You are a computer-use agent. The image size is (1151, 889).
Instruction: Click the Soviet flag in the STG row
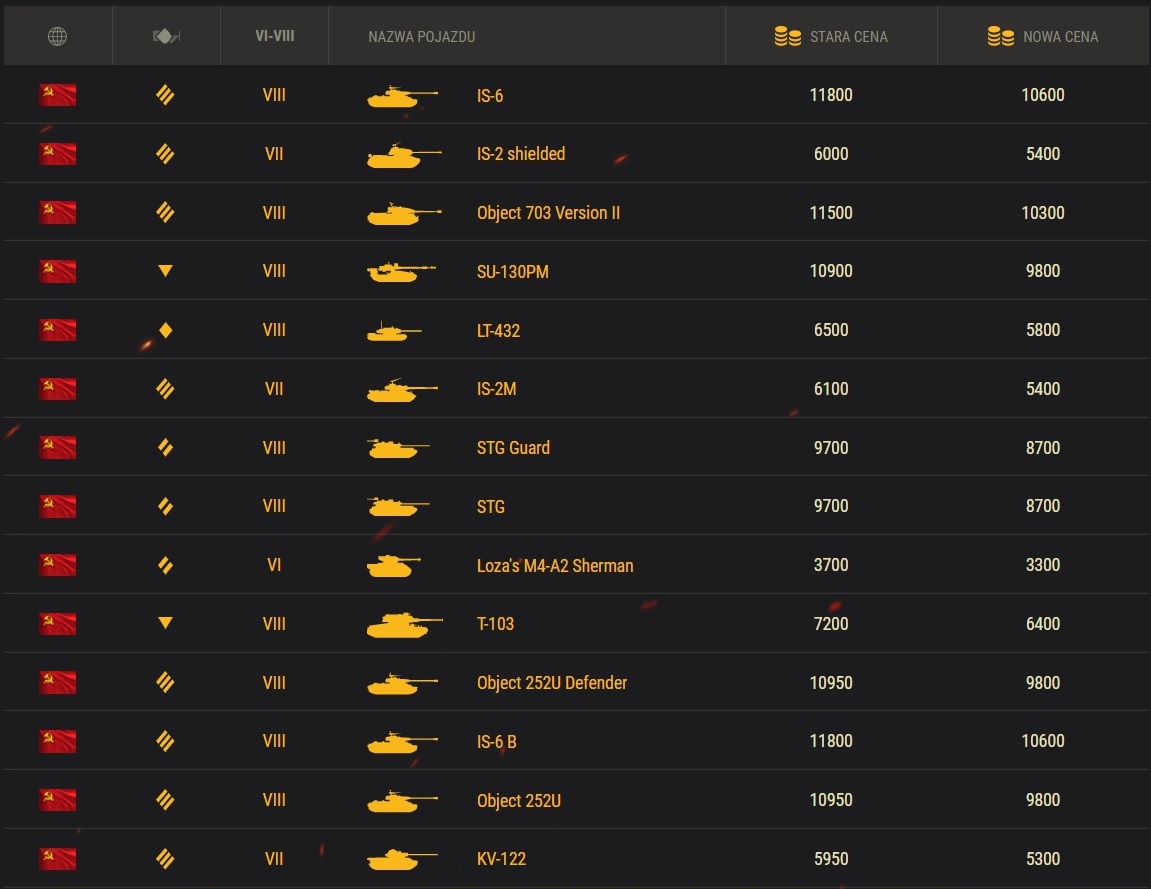pos(57,506)
